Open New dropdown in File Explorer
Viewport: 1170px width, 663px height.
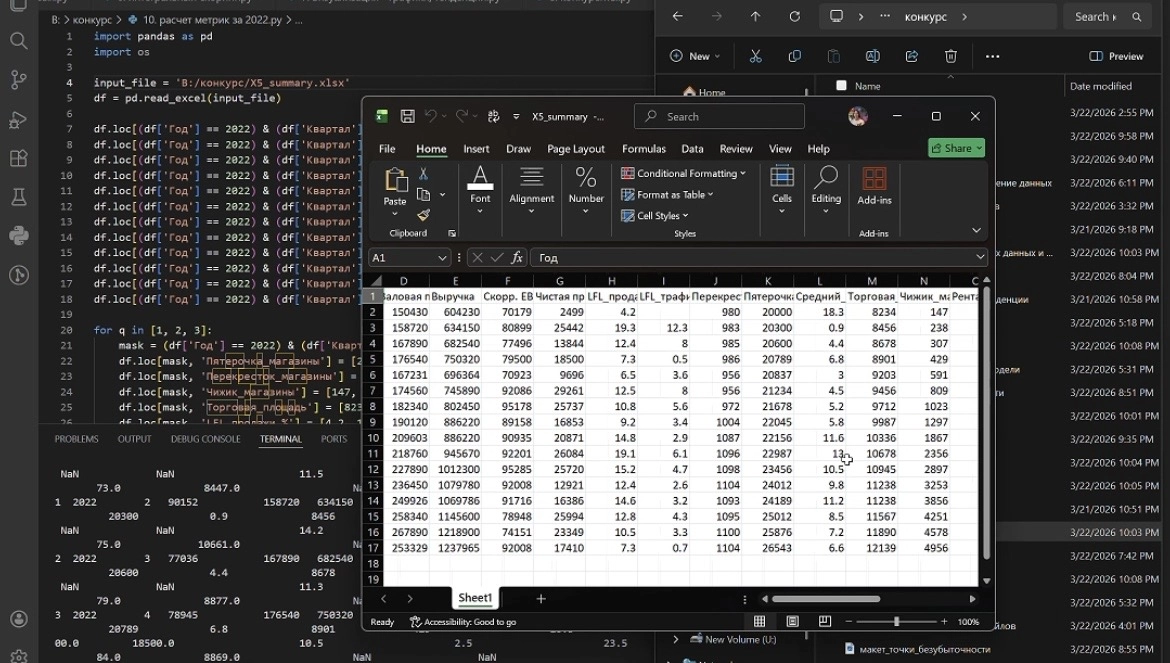tap(695, 56)
